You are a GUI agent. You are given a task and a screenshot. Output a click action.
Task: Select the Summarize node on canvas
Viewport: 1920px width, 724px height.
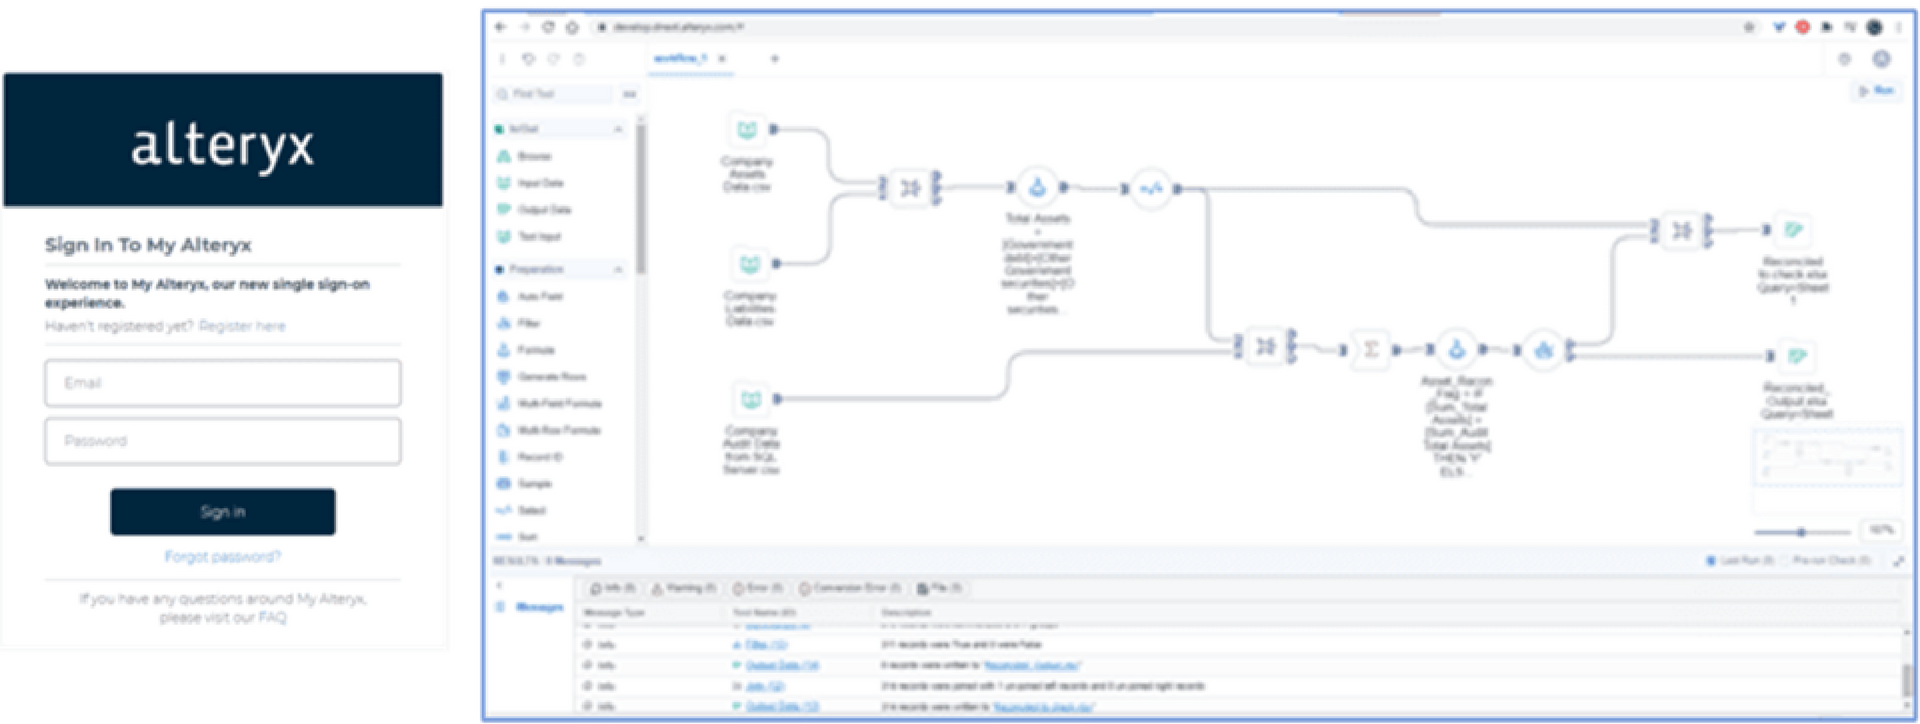1370,349
